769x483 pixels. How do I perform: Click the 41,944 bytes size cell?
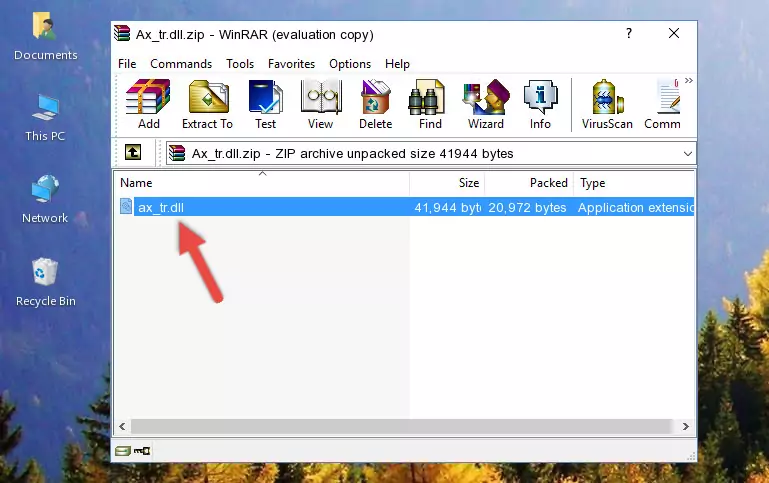click(447, 207)
